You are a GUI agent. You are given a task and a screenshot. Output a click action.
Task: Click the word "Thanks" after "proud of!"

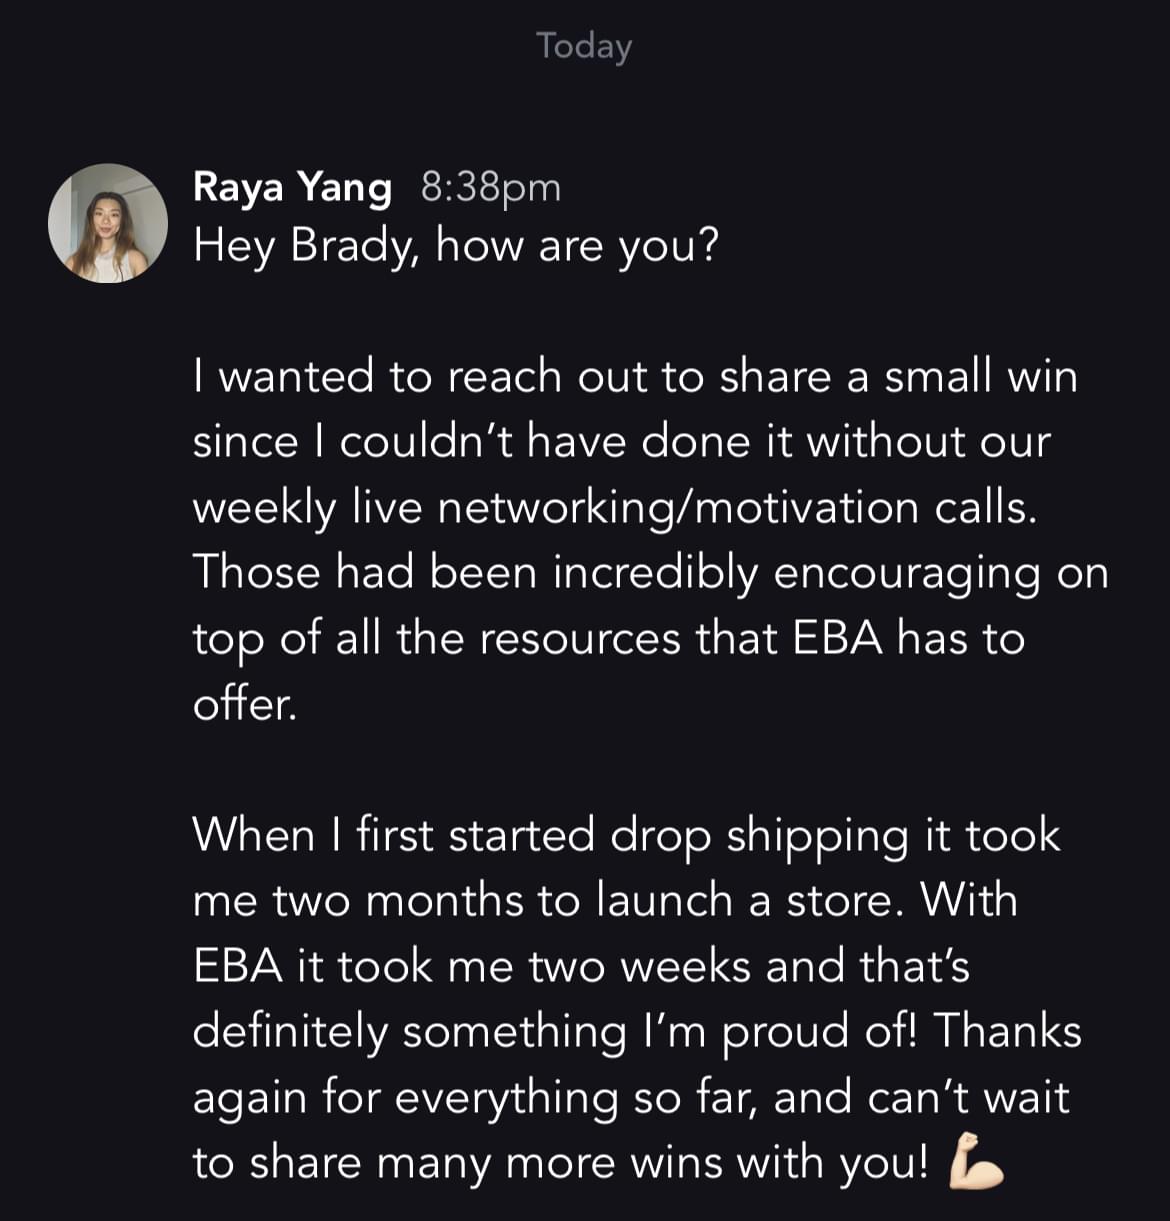pos(1008,1031)
